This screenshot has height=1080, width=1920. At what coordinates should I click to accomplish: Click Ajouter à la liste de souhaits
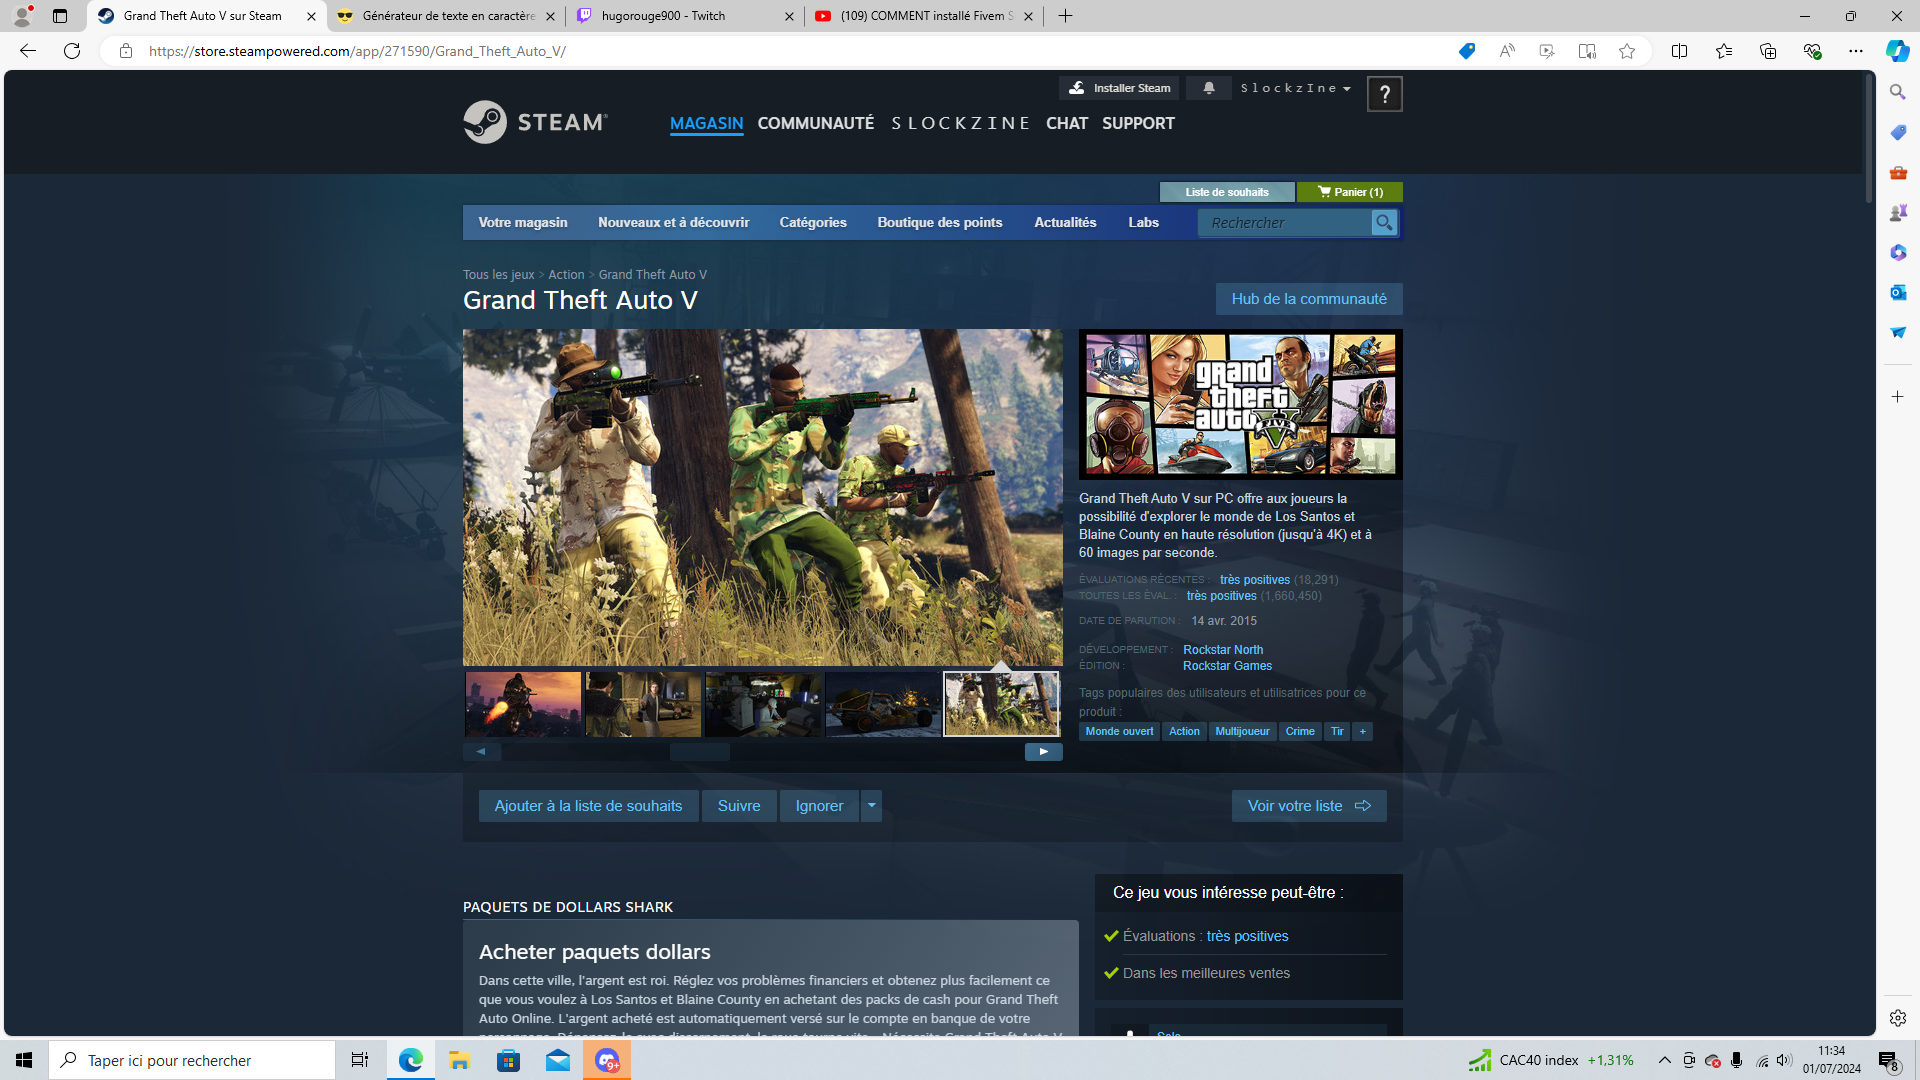[588, 806]
